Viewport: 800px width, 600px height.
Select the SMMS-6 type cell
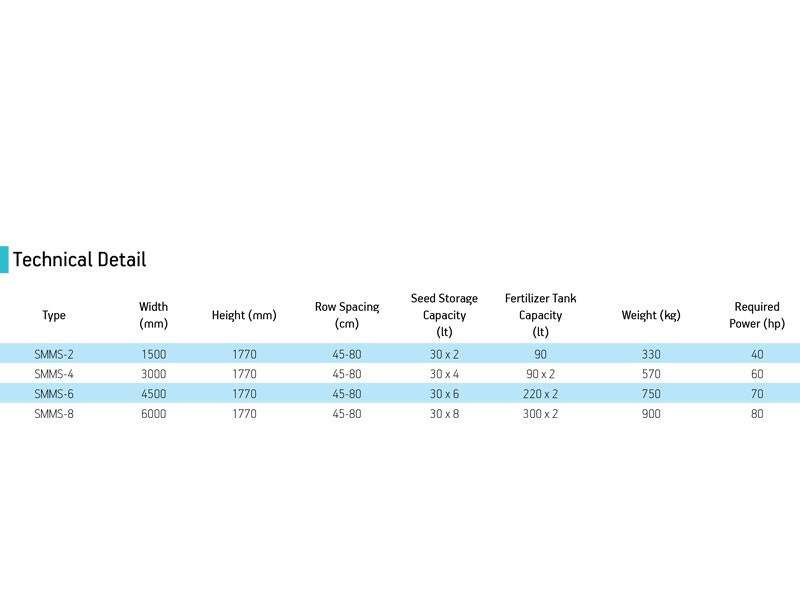[54, 394]
